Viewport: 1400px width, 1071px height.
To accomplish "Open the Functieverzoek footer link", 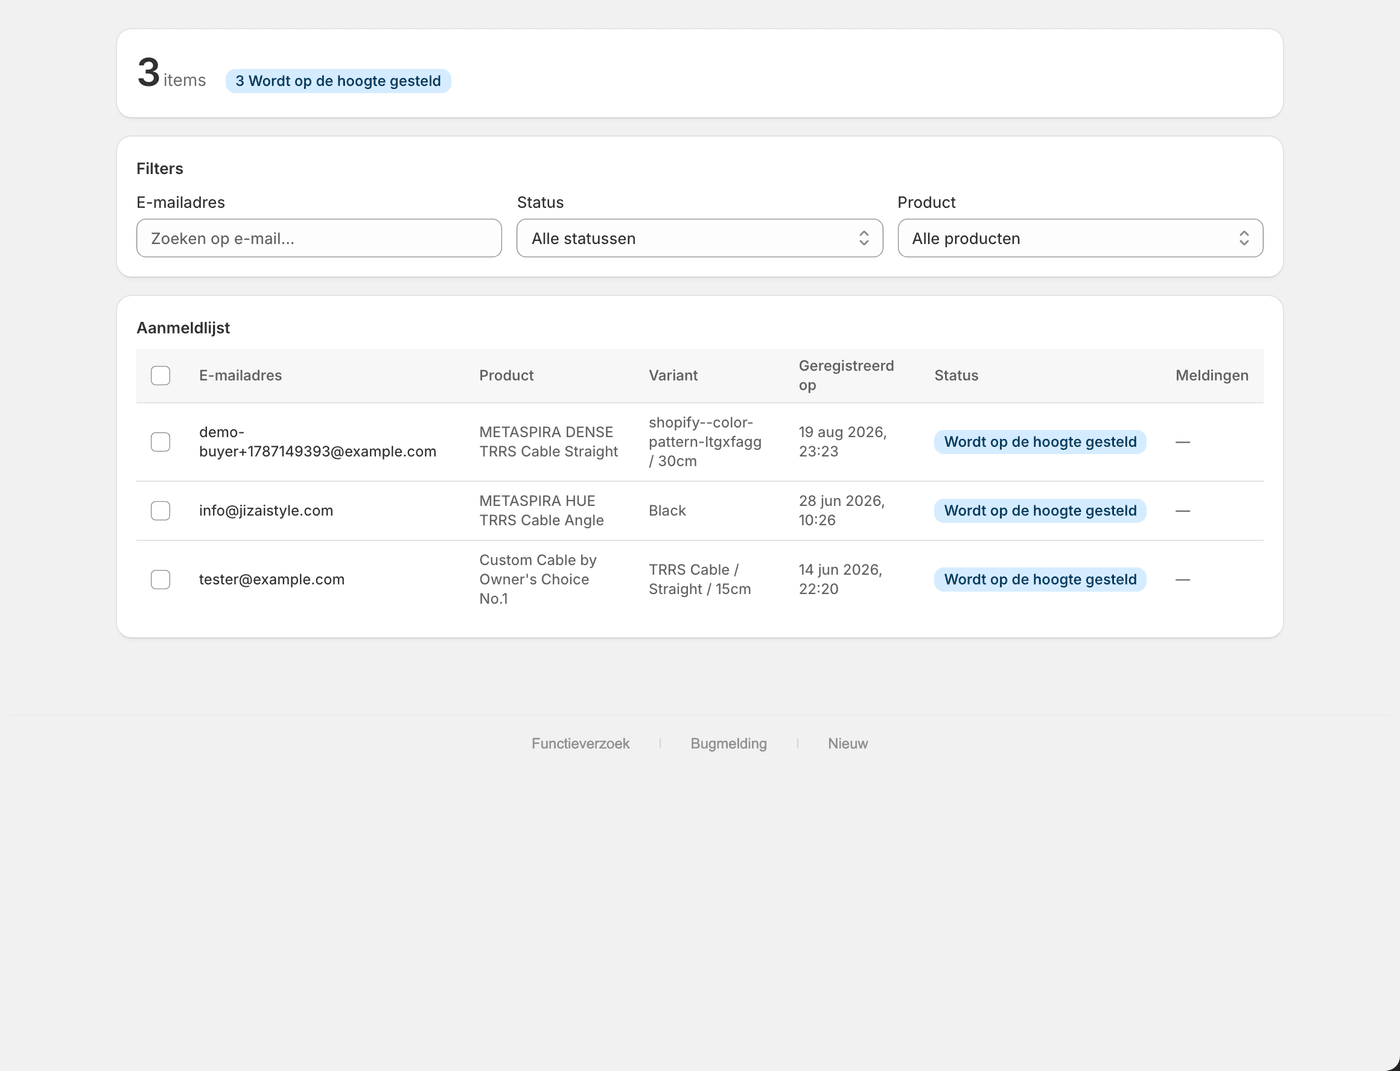I will click(x=581, y=744).
